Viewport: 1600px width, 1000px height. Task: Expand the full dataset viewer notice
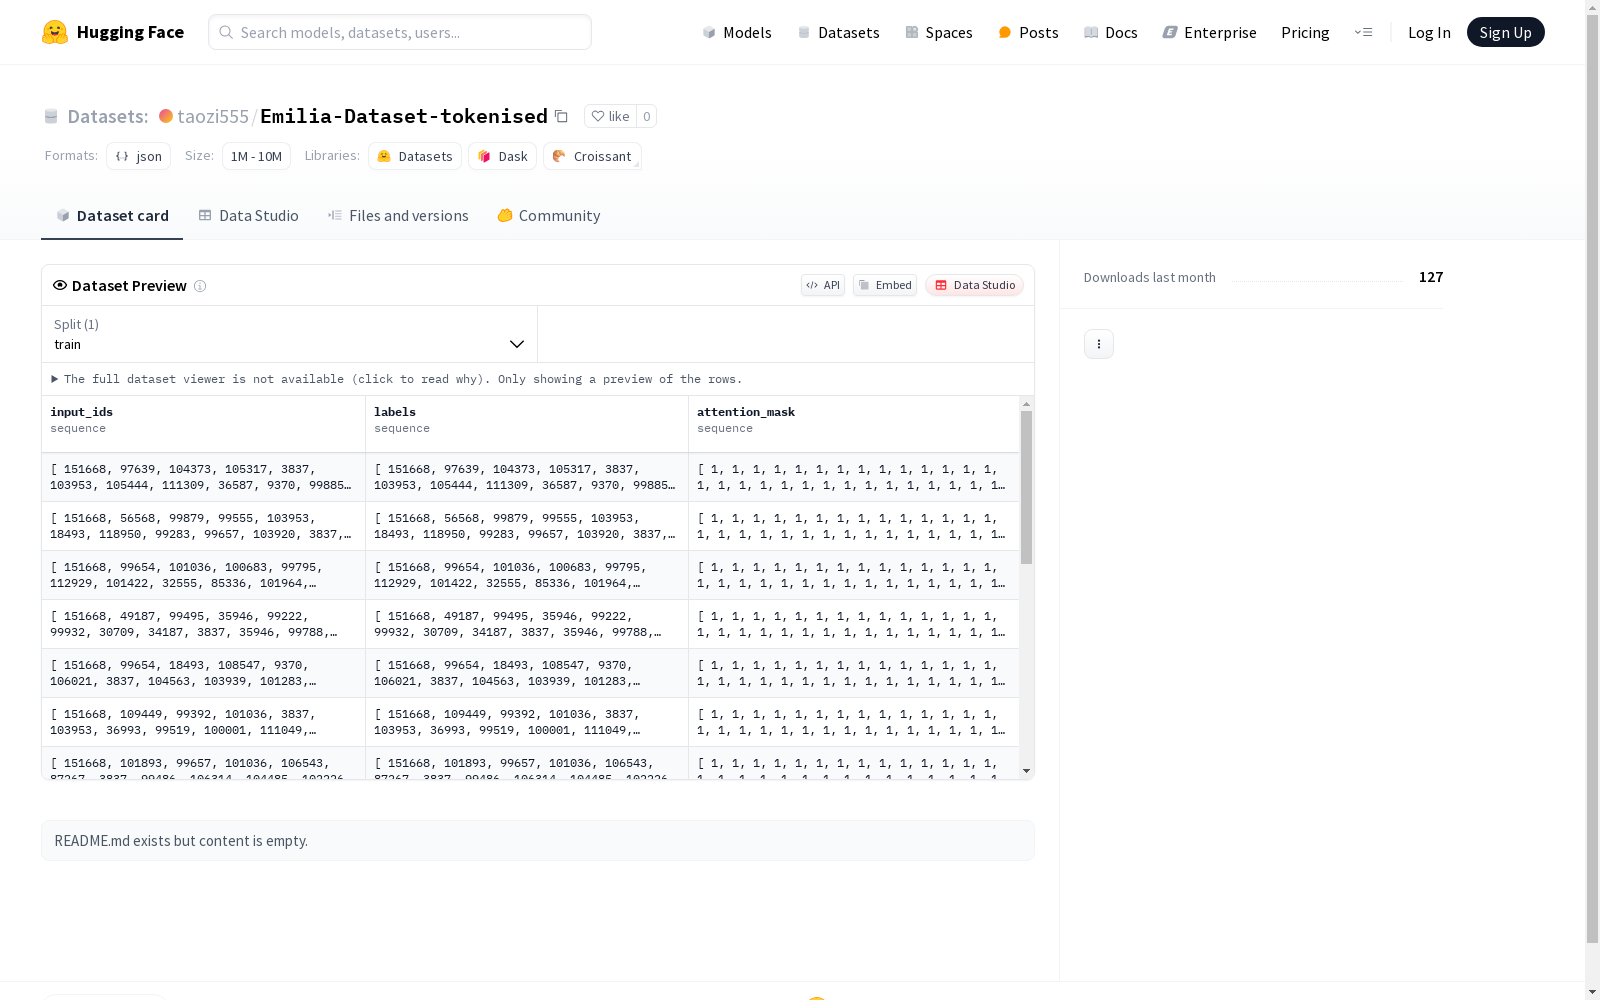click(x=397, y=379)
